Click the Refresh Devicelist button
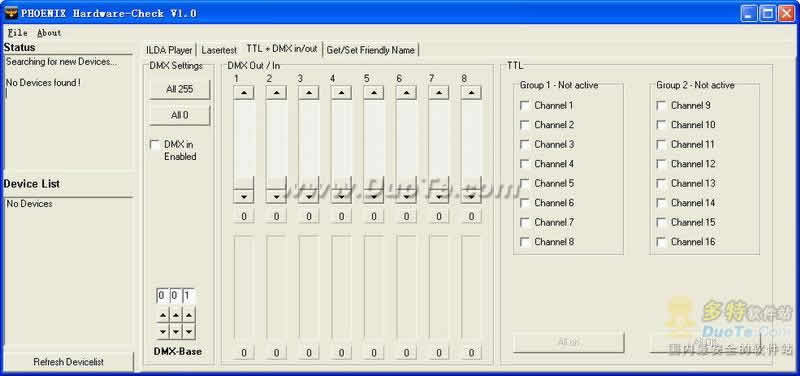 click(68, 362)
